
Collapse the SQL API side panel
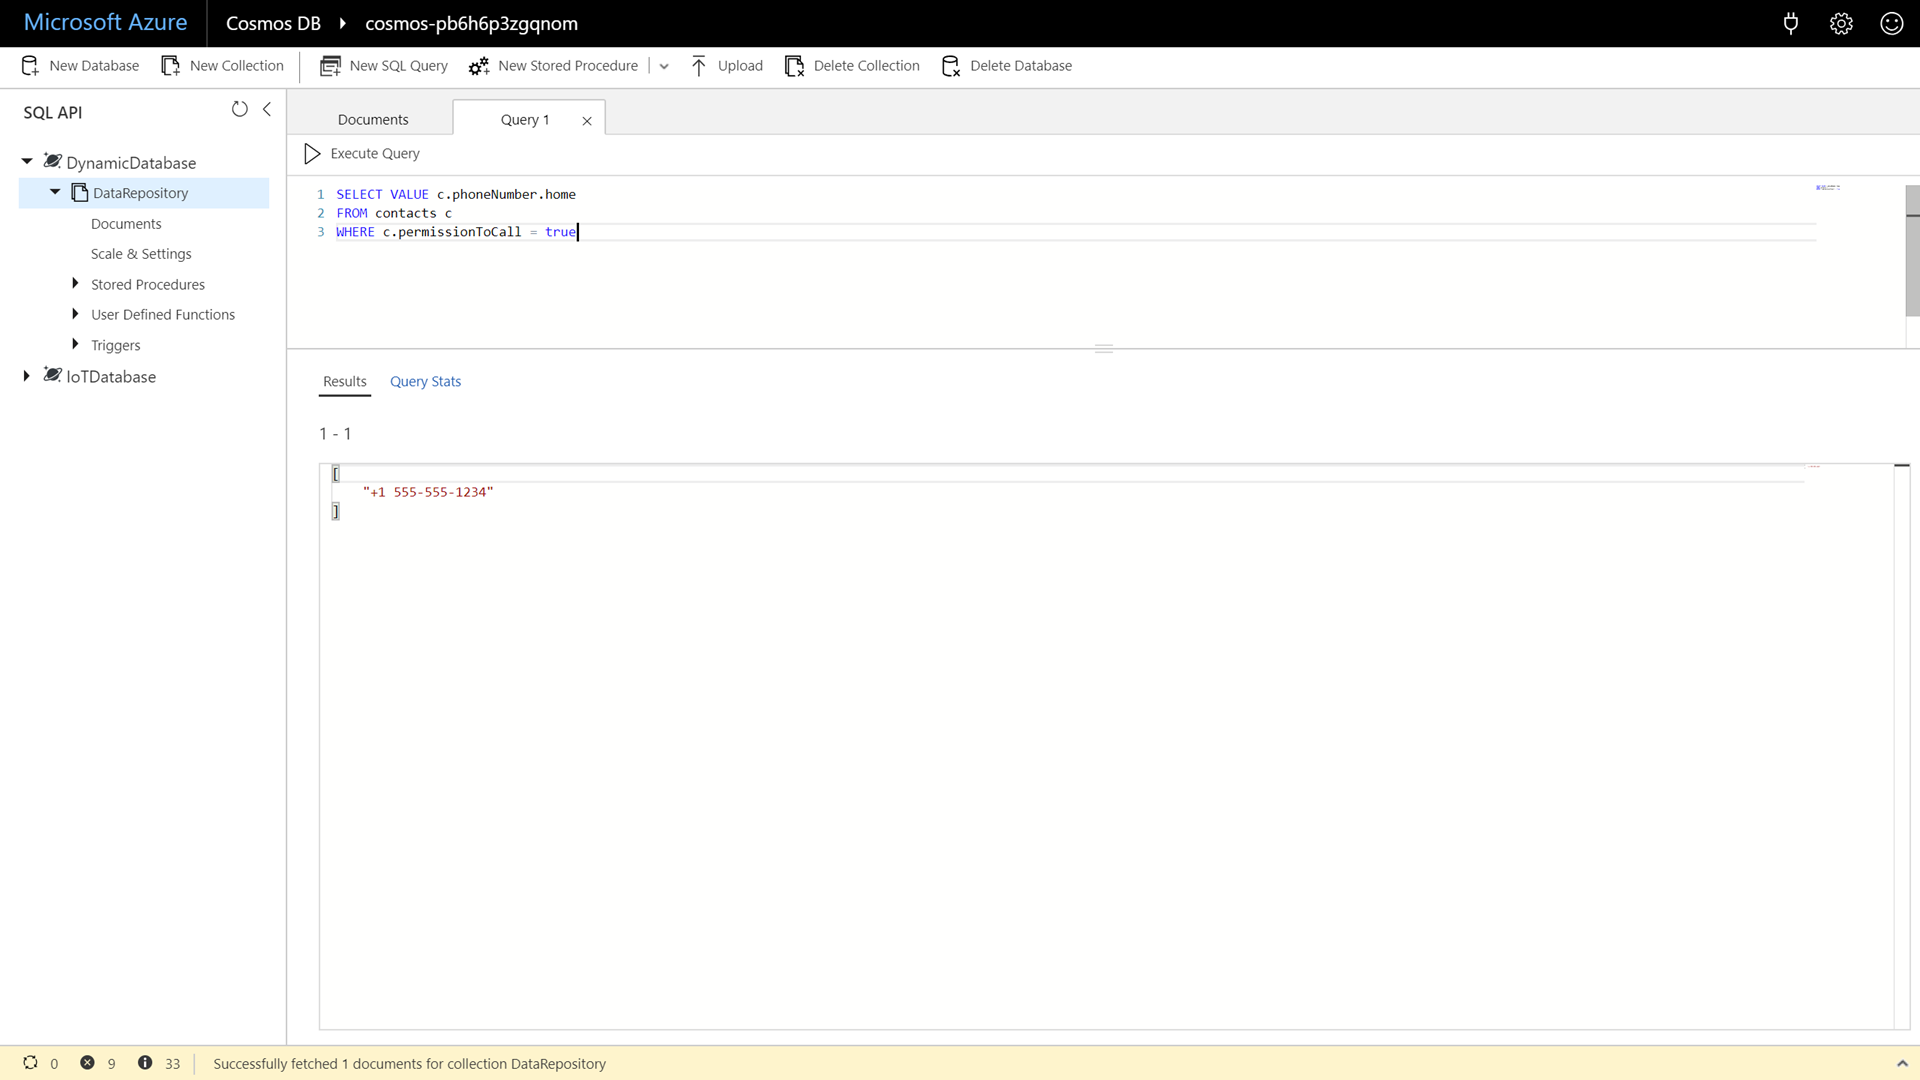[x=267, y=109]
